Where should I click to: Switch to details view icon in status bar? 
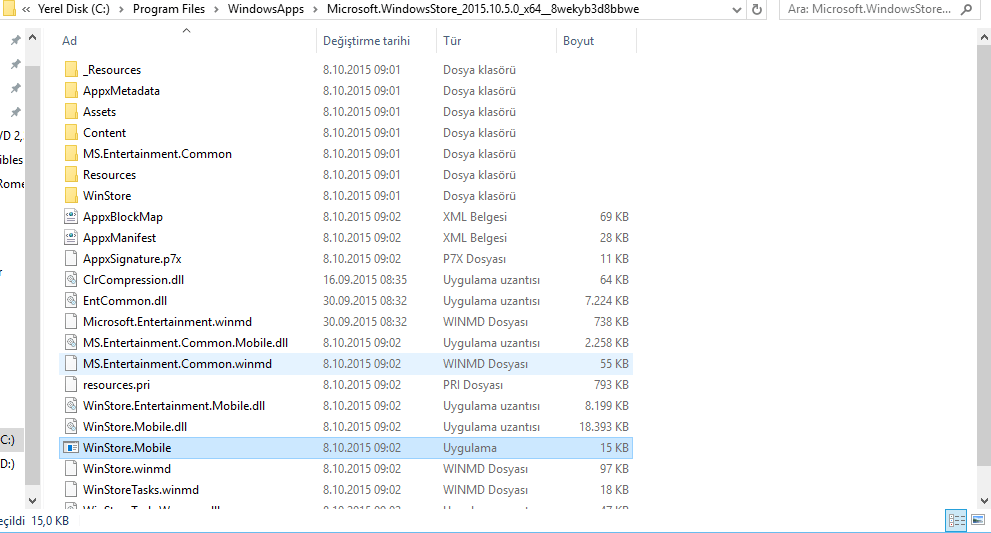[x=956, y=520]
